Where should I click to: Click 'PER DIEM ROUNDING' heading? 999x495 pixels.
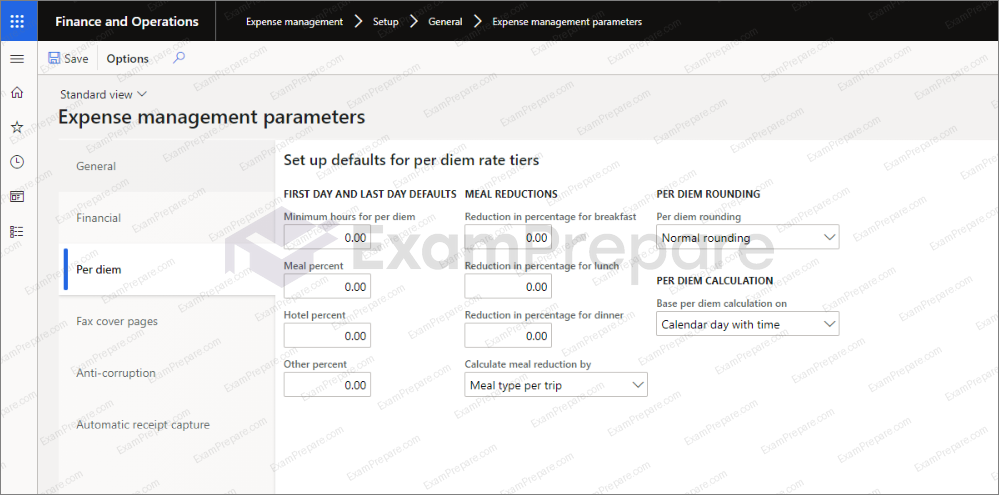pos(708,194)
